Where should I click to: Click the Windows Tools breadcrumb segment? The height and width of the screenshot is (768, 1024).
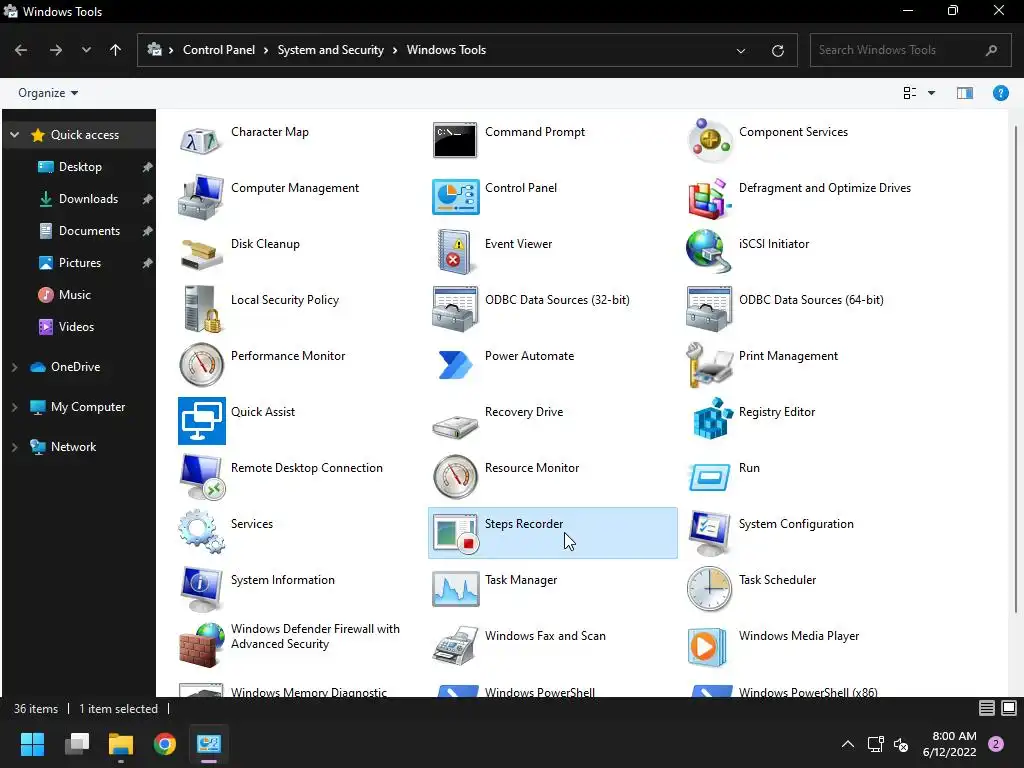click(x=446, y=50)
